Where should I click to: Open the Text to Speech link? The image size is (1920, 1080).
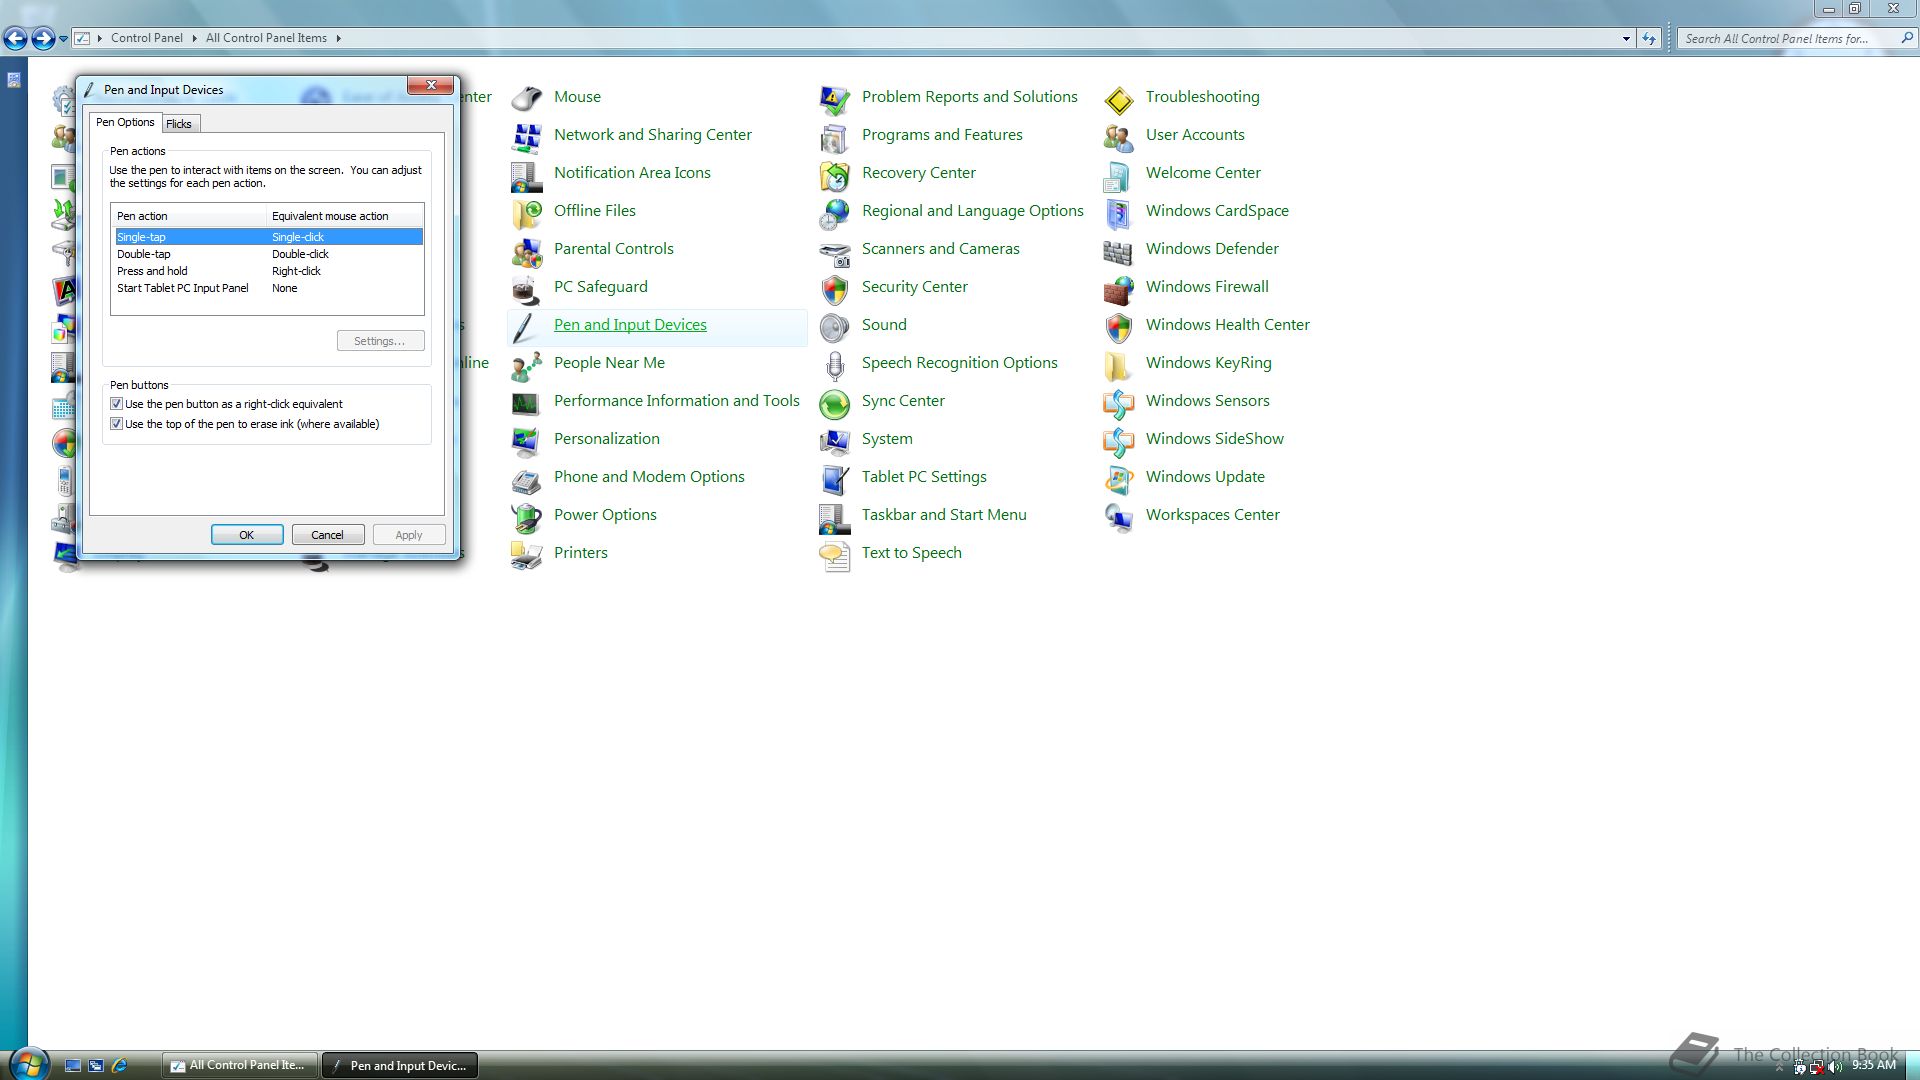click(x=912, y=553)
